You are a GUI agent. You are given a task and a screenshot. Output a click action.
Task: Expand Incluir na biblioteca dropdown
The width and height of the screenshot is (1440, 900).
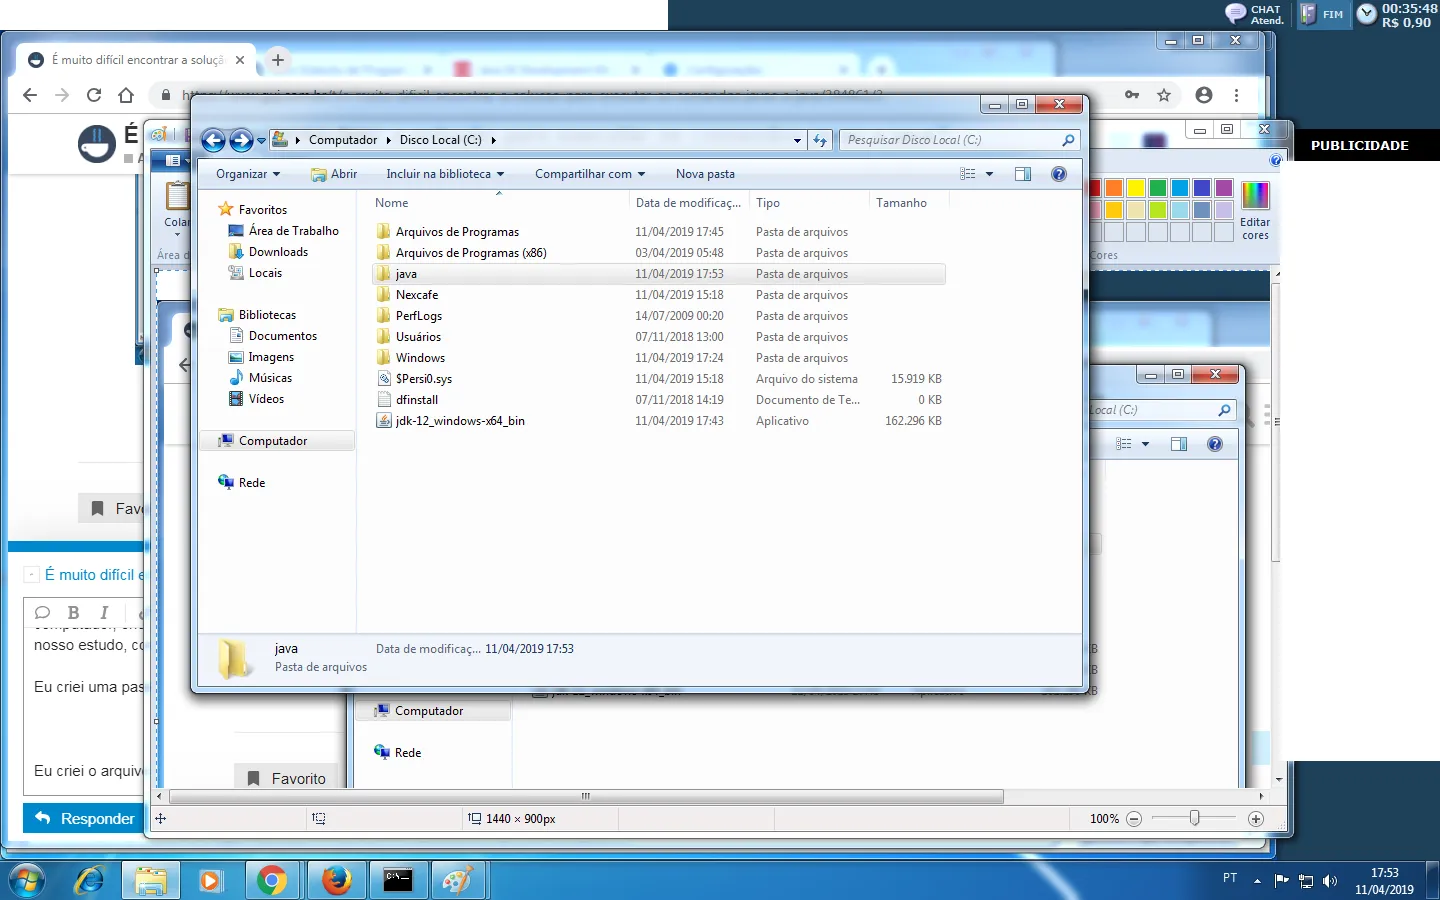coord(445,174)
